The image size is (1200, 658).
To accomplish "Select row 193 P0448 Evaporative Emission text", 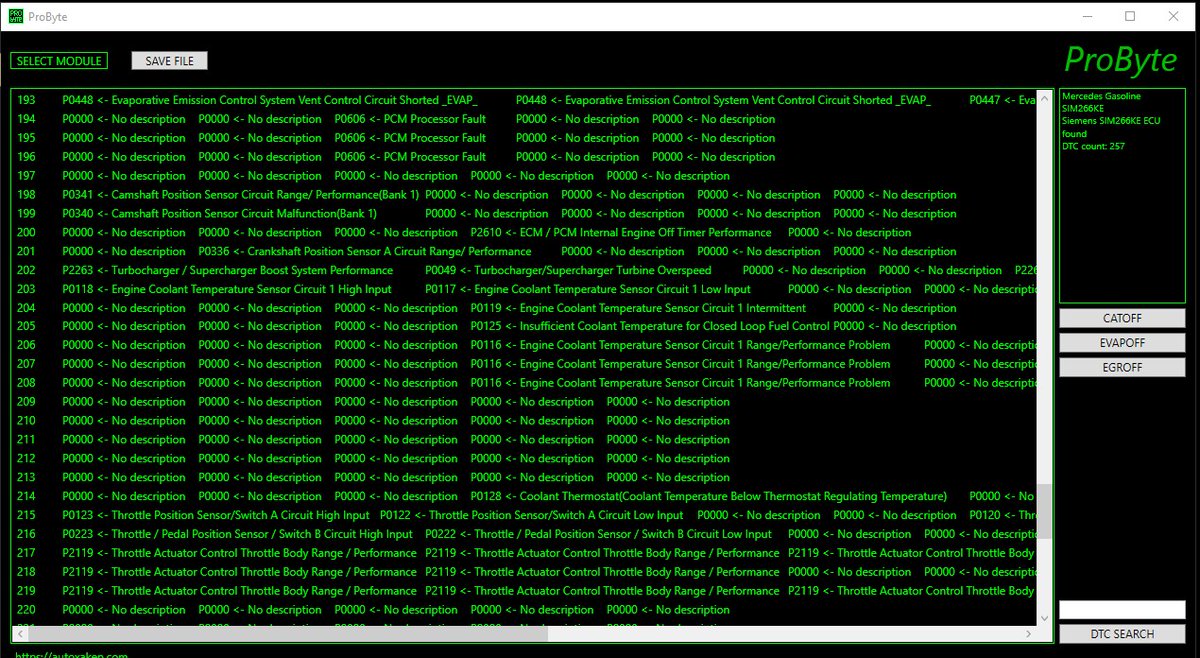I will pyautogui.click(x=270, y=100).
